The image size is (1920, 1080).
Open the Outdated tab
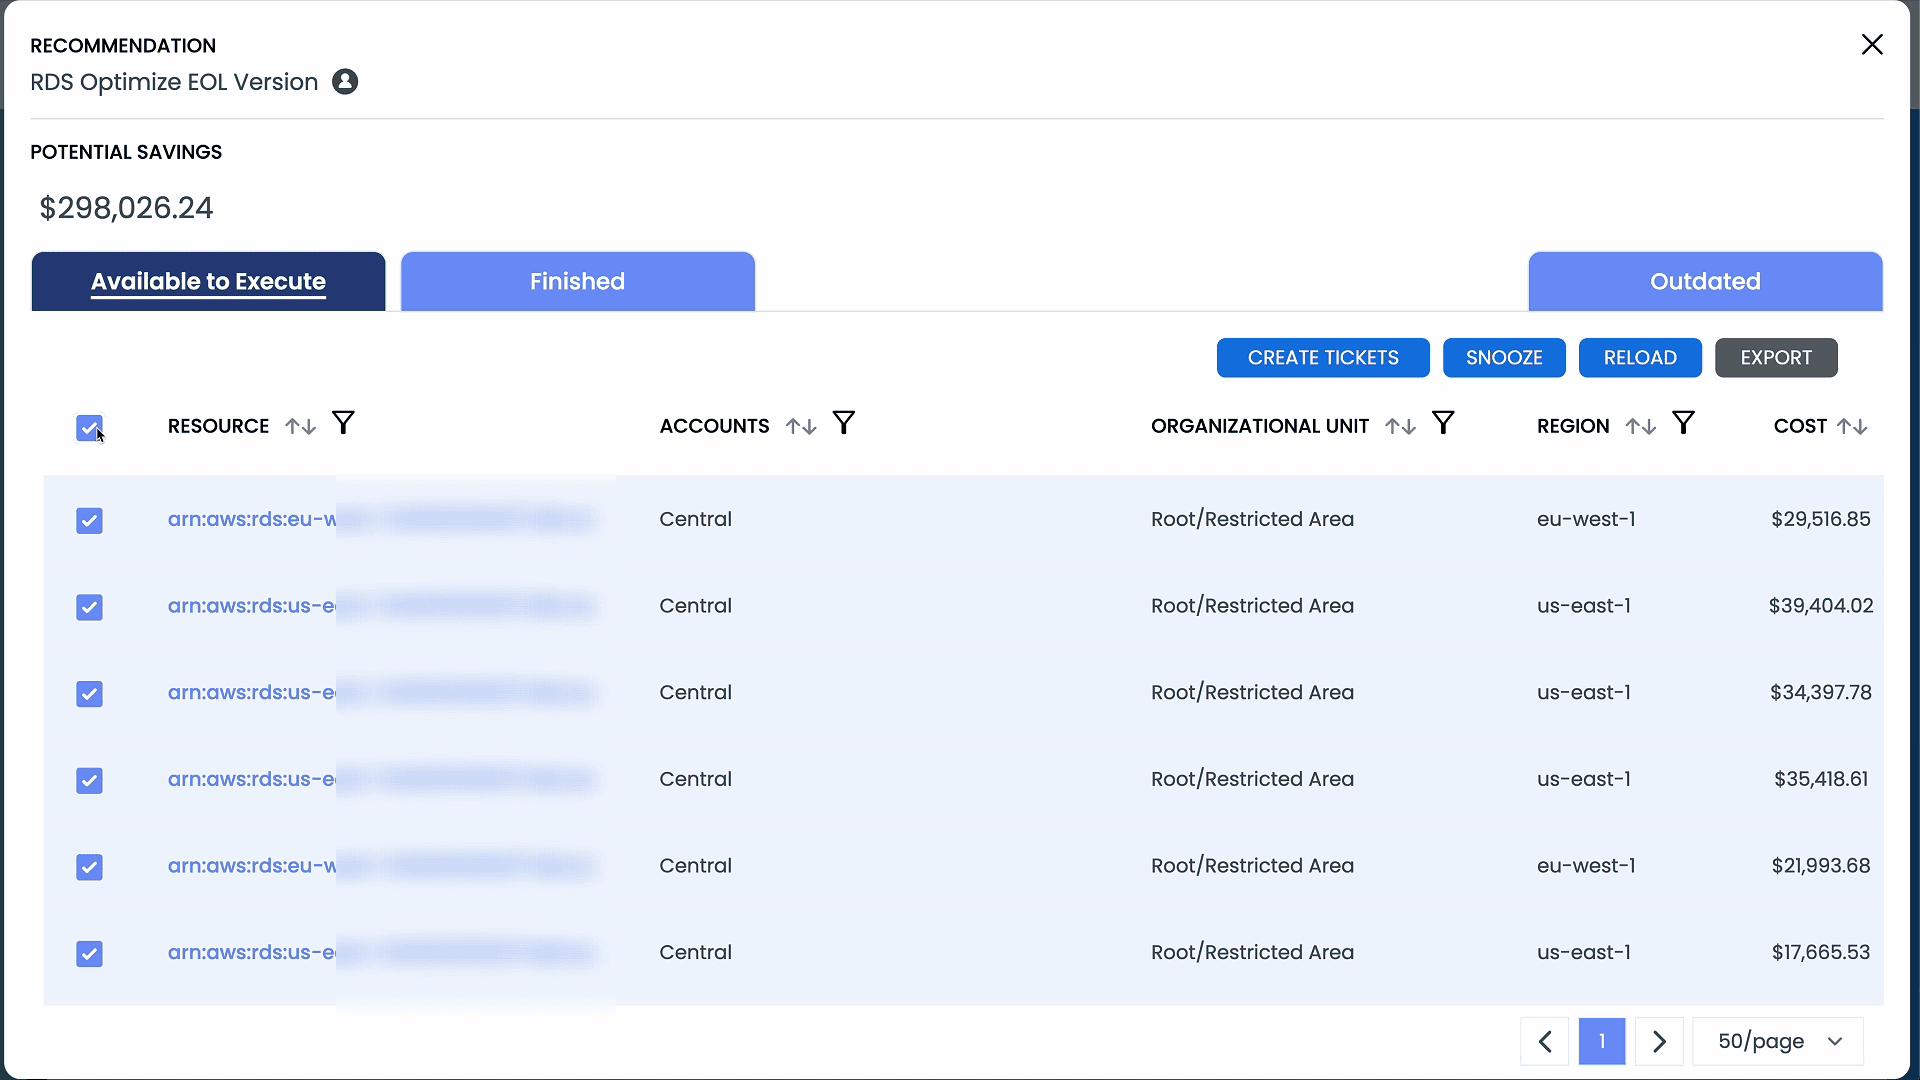point(1704,282)
